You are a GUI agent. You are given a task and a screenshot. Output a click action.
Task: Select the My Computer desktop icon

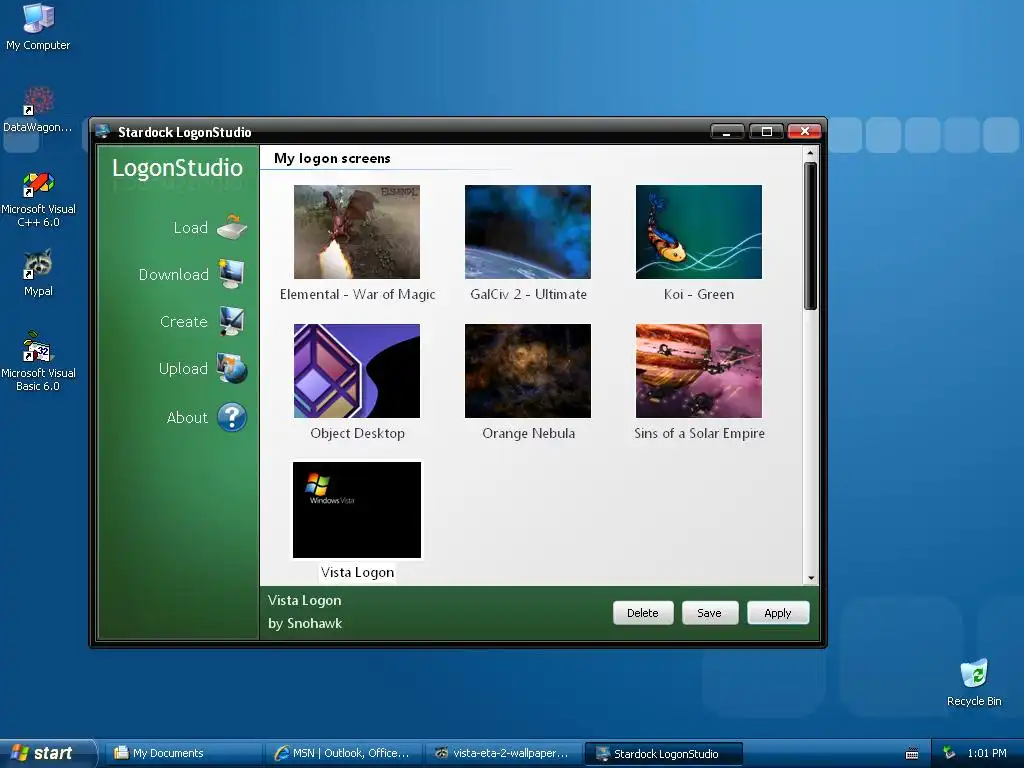38,27
